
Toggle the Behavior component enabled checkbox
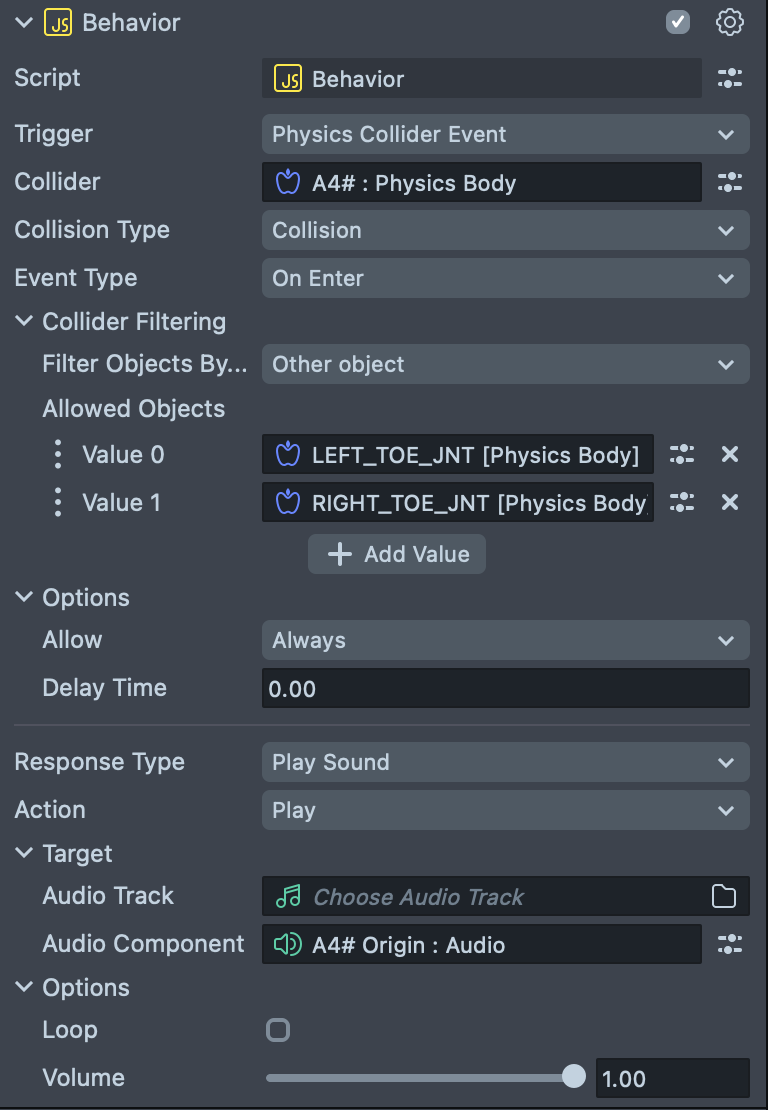[x=677, y=22]
